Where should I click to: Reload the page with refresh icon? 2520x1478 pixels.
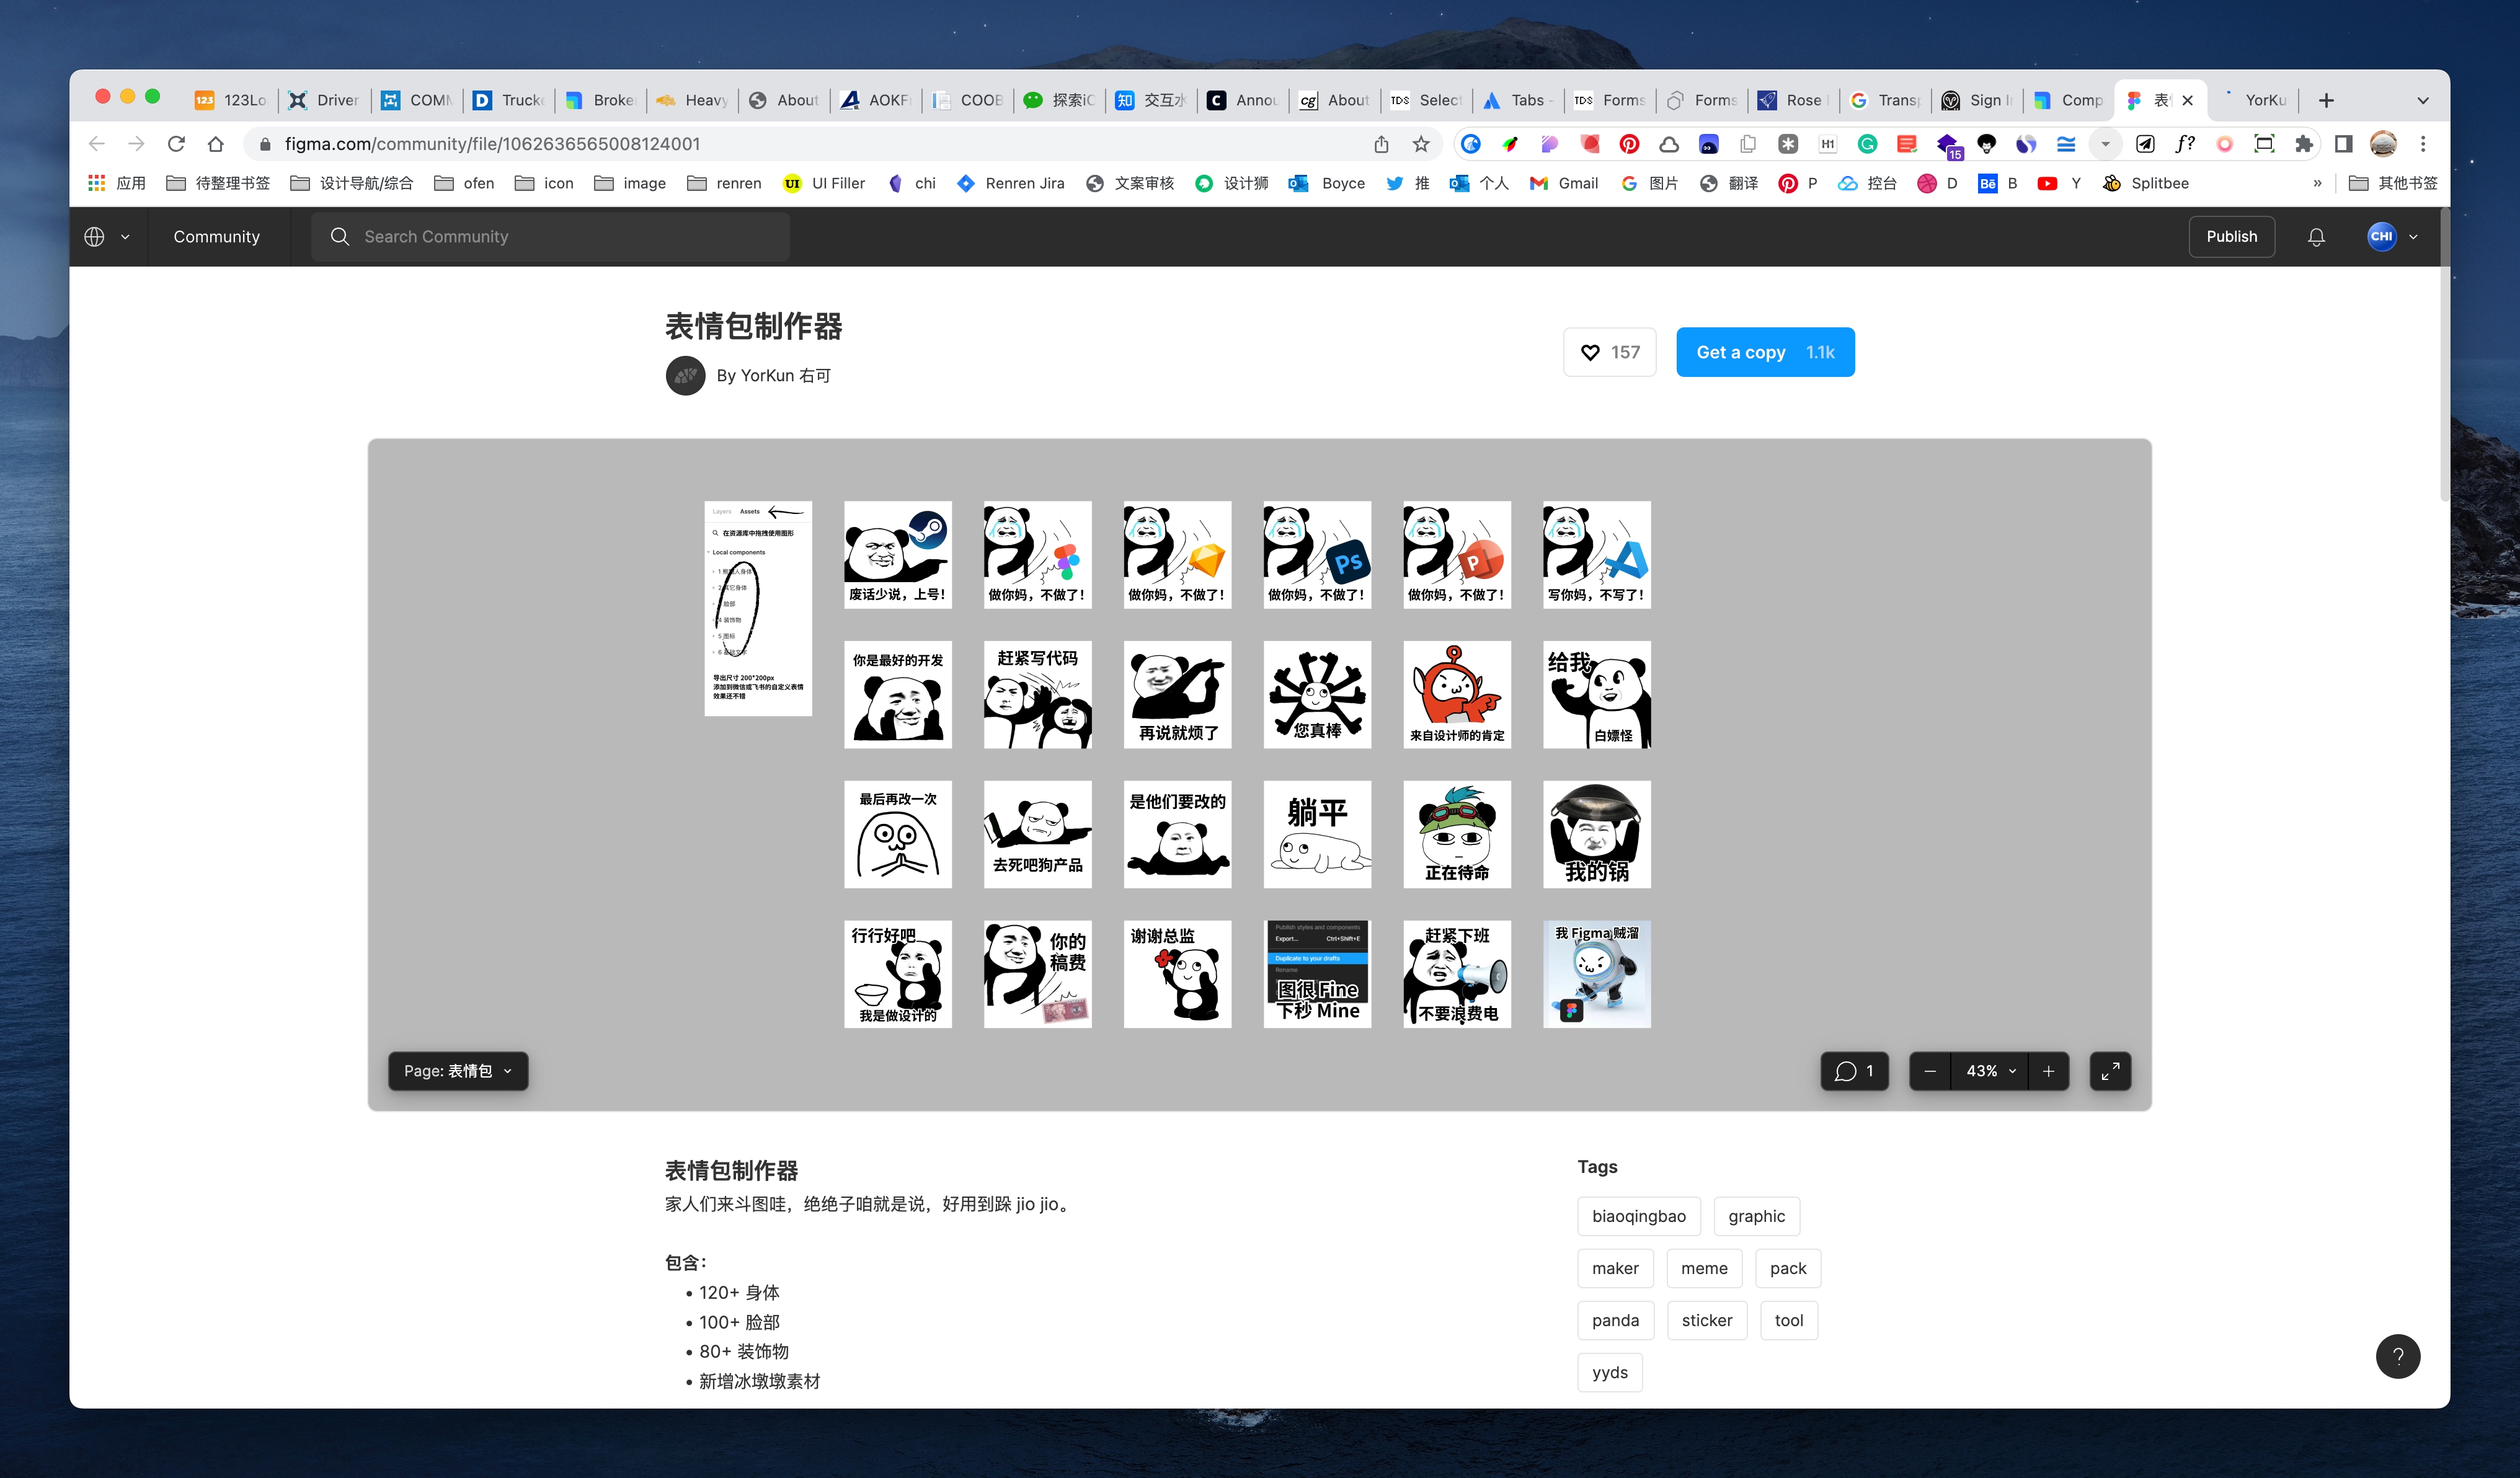(x=176, y=144)
